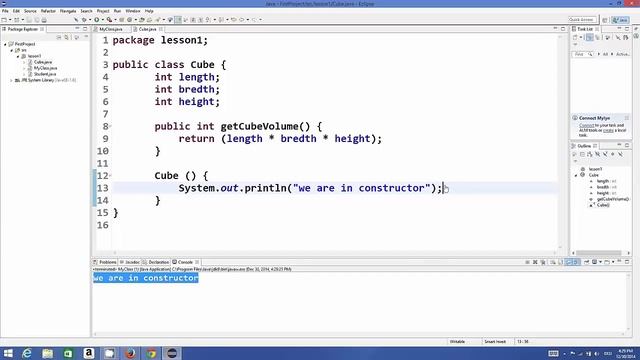The height and width of the screenshot is (360, 640).
Task: Open the dropdown arrow beside the Debug button
Action: (x=89, y=20)
